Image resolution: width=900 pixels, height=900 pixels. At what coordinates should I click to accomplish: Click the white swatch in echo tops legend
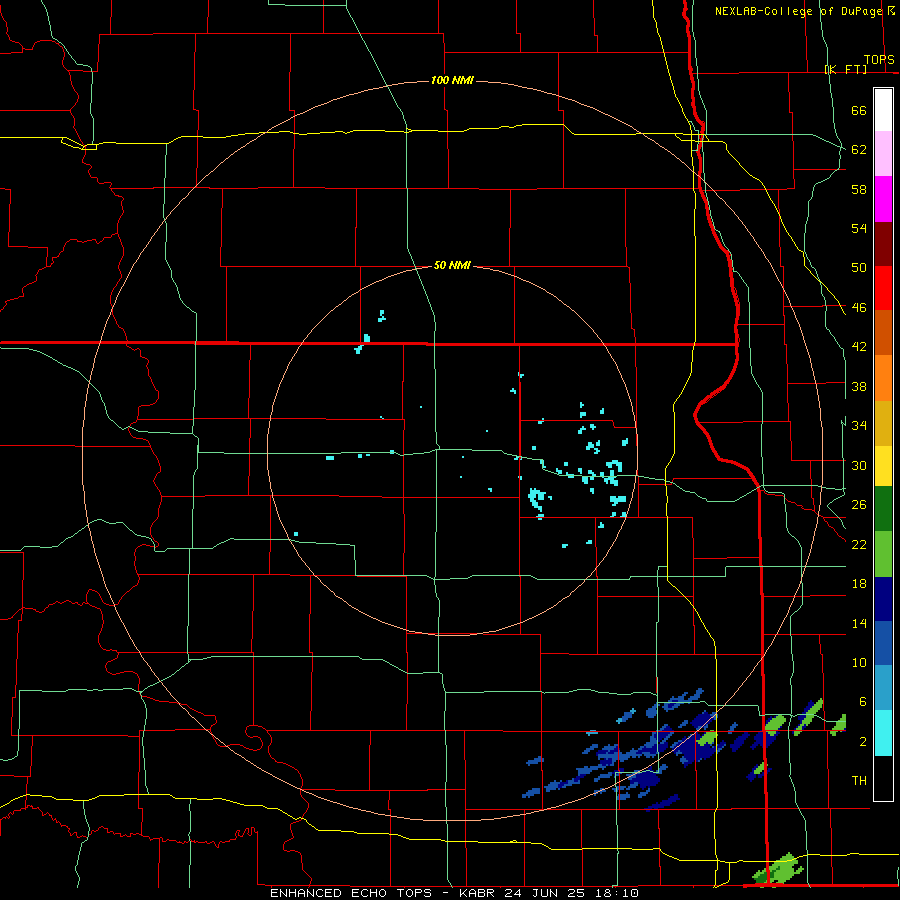tap(883, 110)
